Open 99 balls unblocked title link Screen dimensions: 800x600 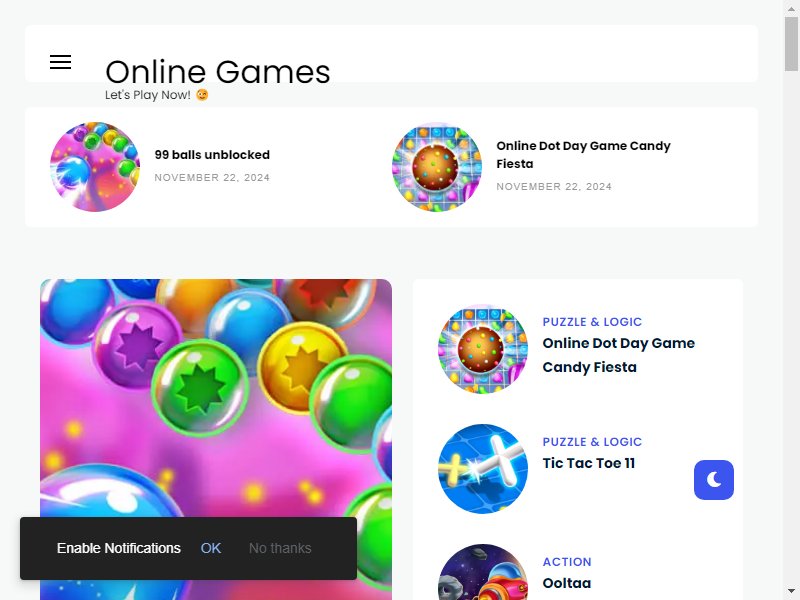click(212, 155)
